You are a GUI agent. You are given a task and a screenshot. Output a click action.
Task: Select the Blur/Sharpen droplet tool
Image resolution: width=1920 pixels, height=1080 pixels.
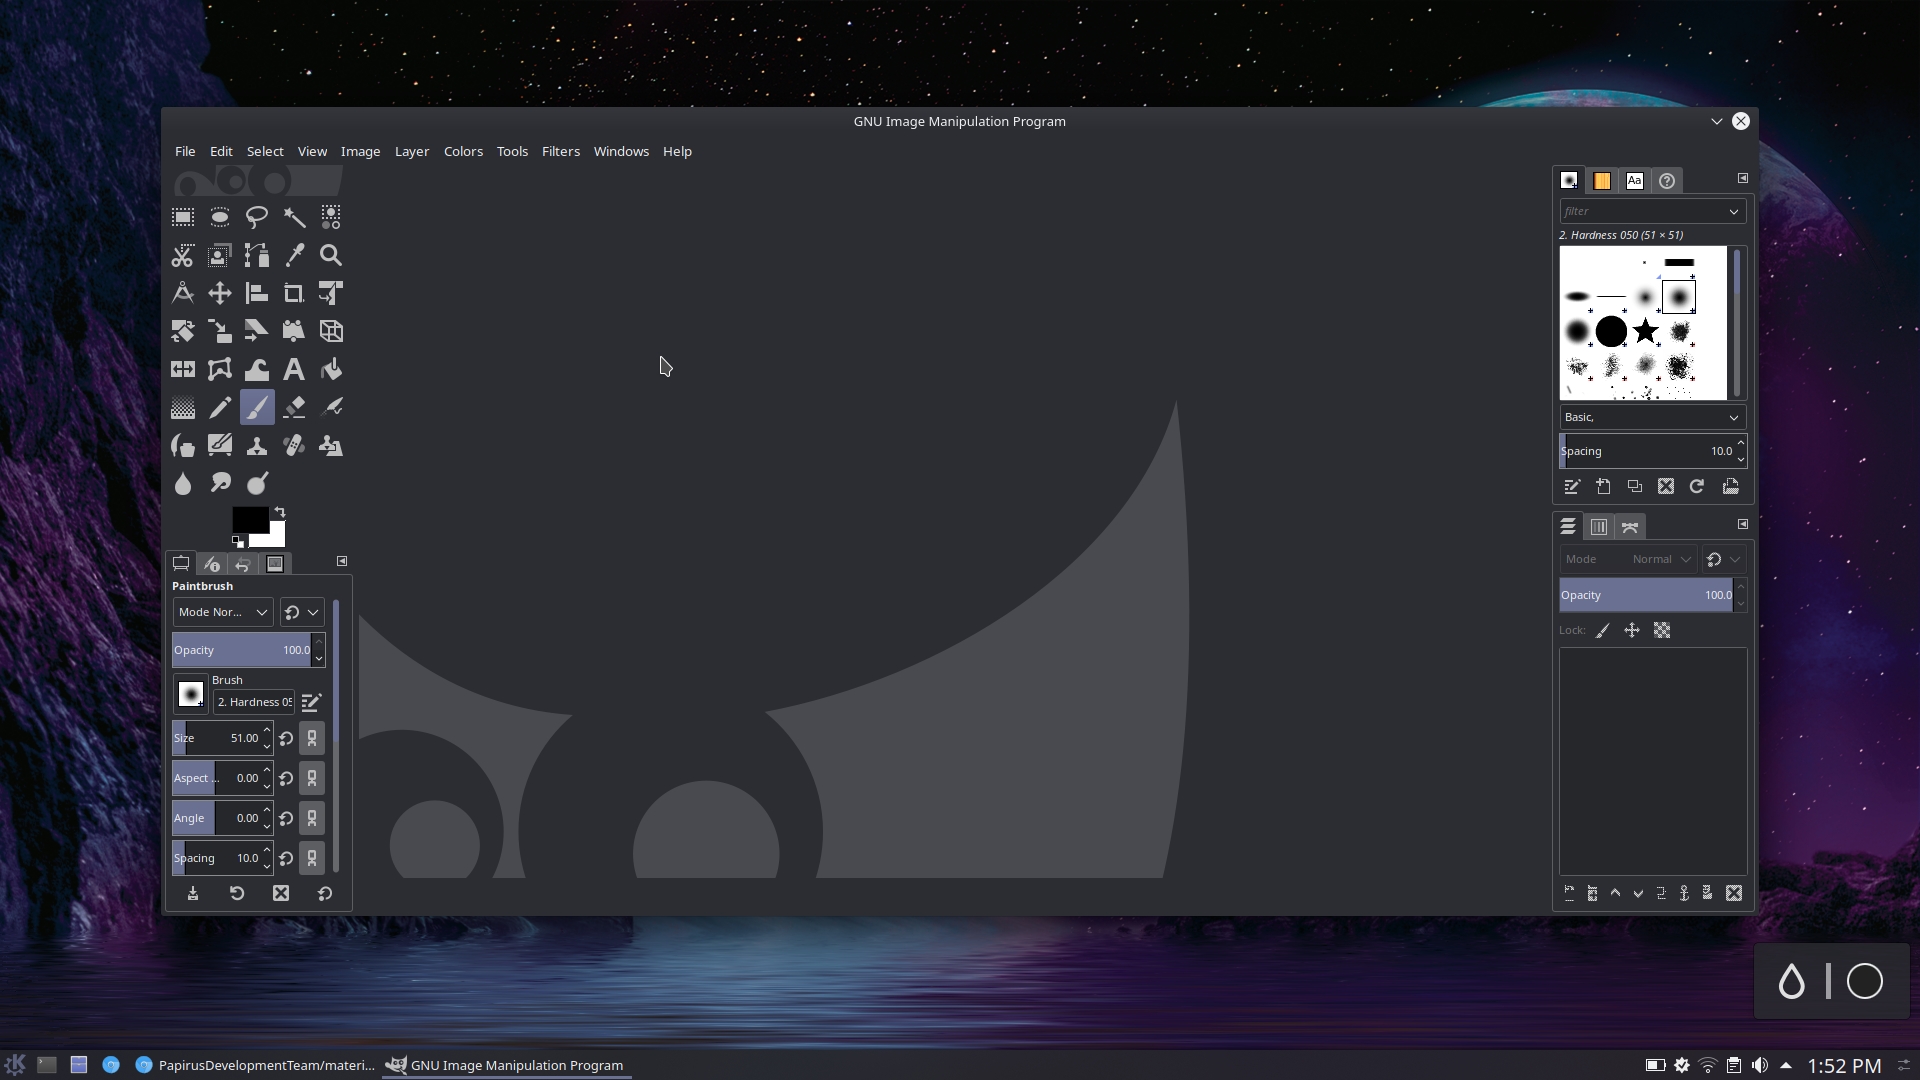(x=183, y=483)
